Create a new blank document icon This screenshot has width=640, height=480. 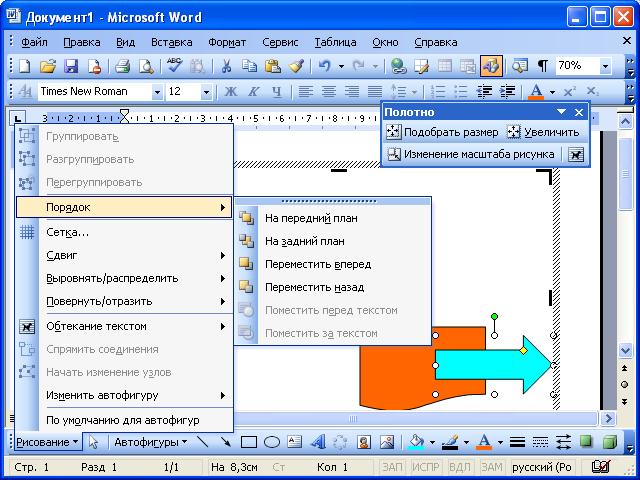(25, 66)
